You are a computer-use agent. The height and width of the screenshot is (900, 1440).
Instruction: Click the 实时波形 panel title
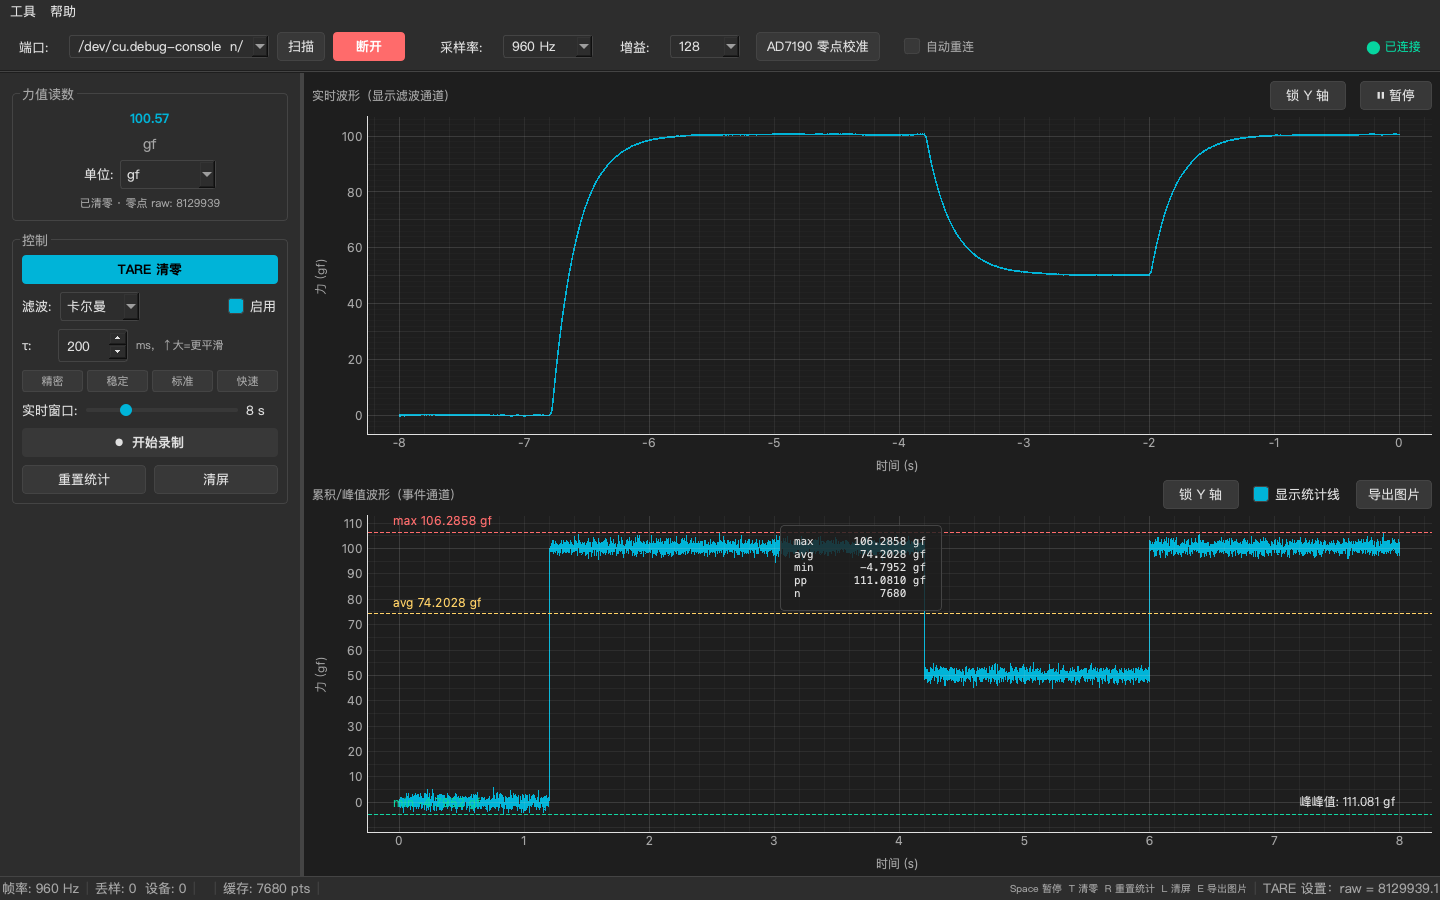pyautogui.click(x=380, y=96)
